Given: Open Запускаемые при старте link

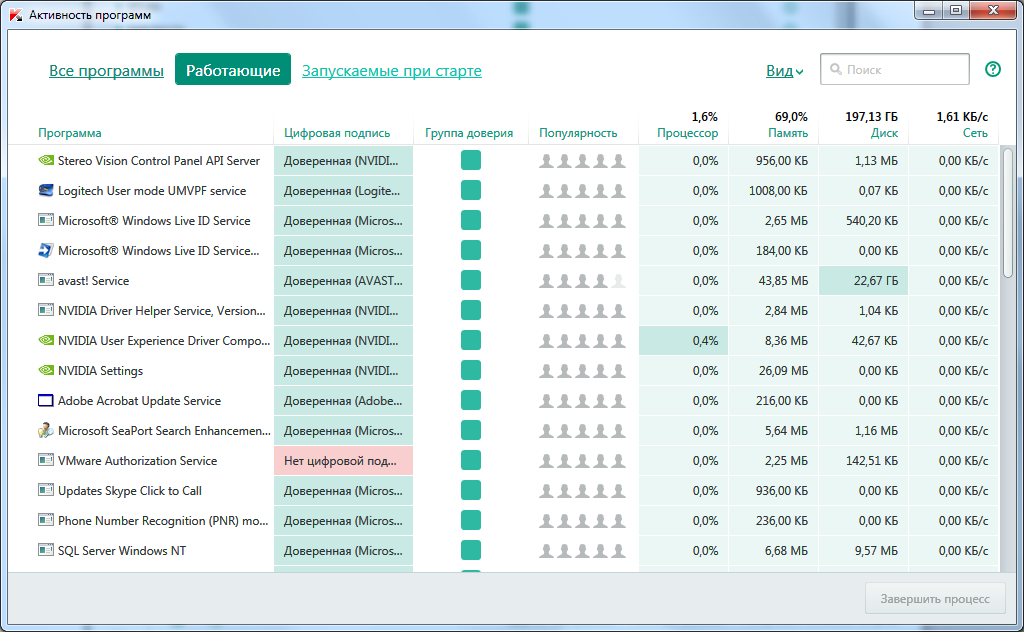Looking at the screenshot, I should (392, 71).
